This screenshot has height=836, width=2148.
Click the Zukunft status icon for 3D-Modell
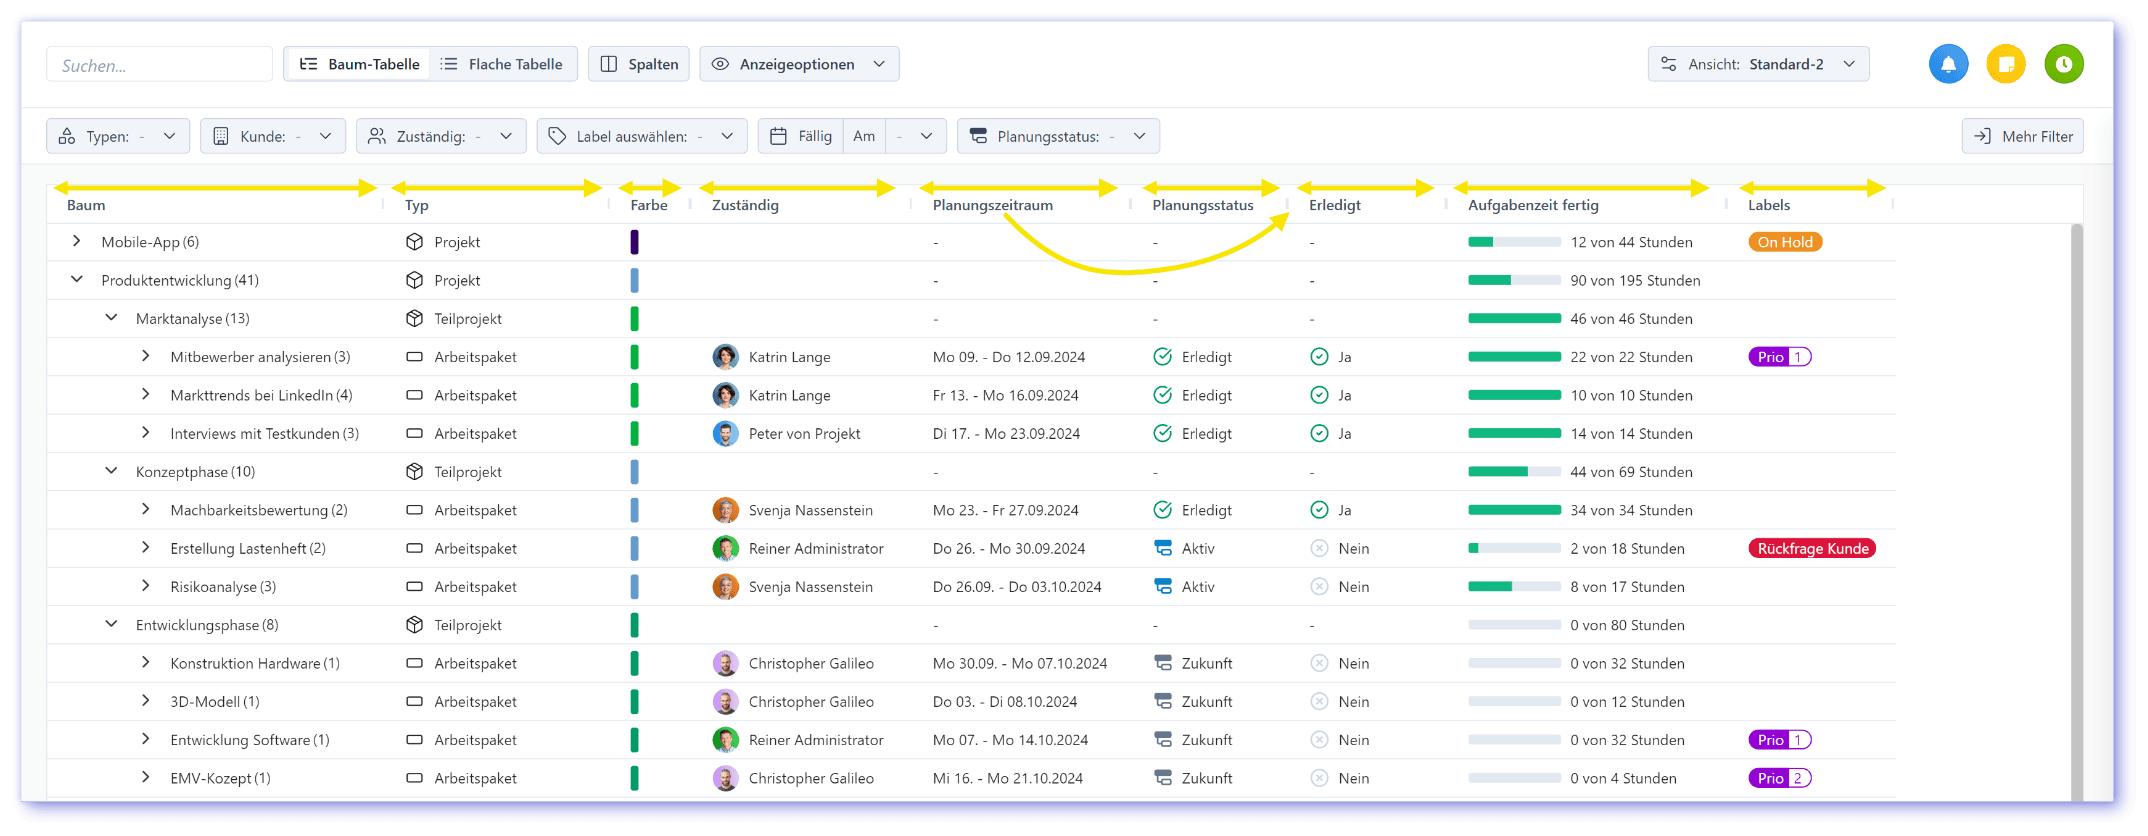tap(1162, 702)
